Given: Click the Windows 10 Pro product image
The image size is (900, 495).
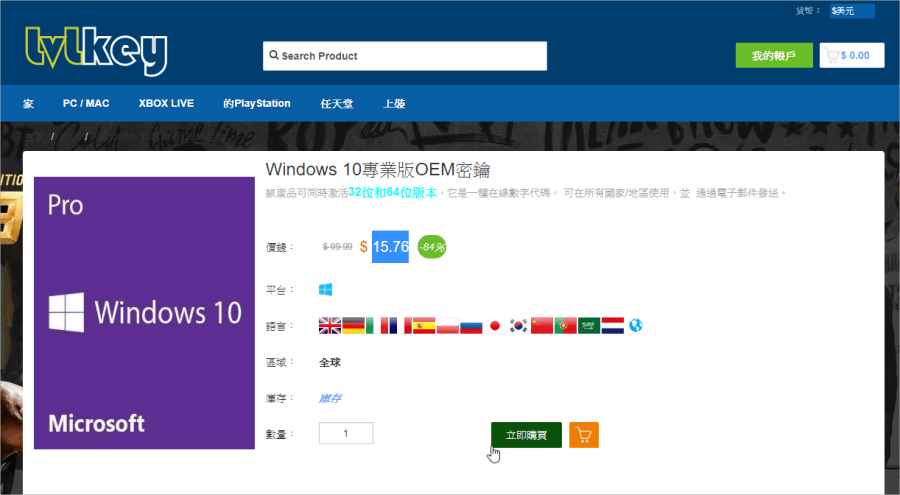Looking at the screenshot, I should point(144,313).
